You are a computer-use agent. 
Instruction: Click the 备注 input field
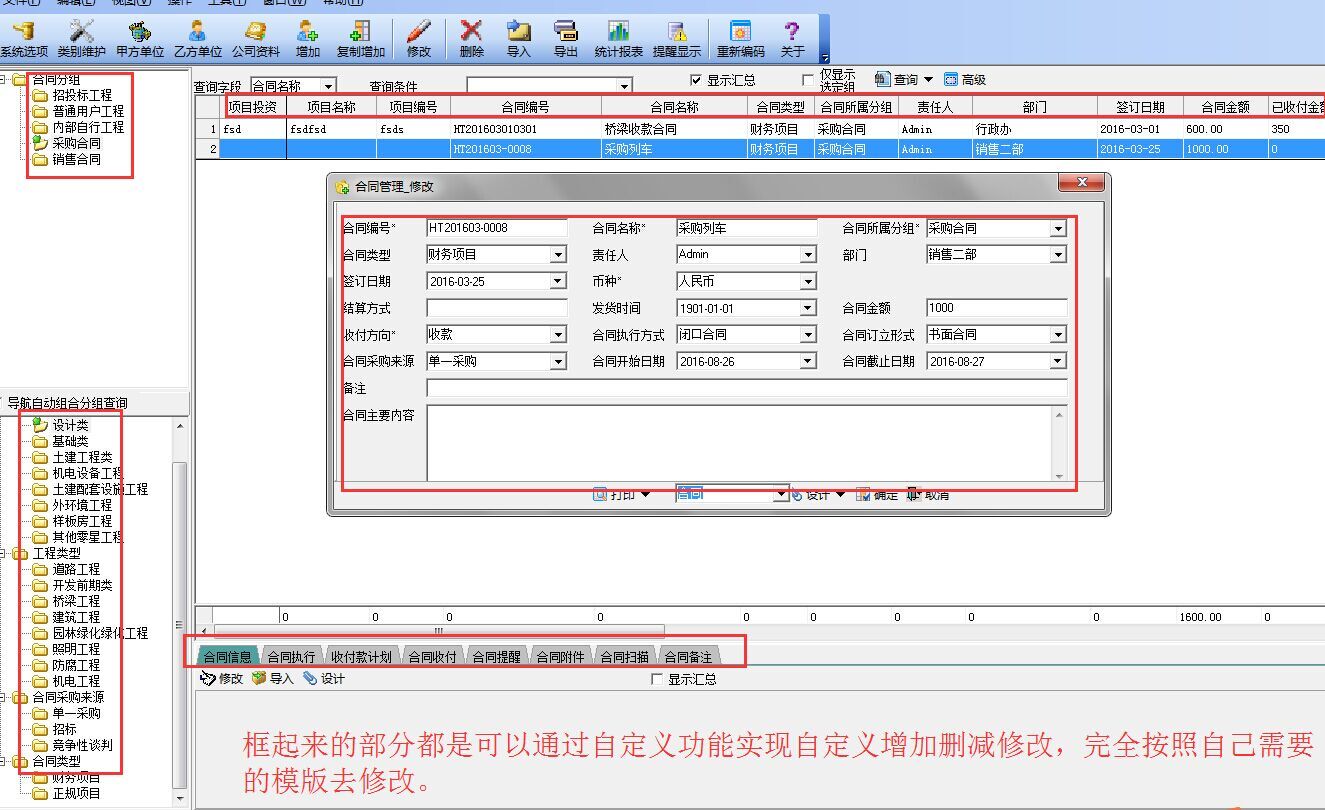click(746, 388)
